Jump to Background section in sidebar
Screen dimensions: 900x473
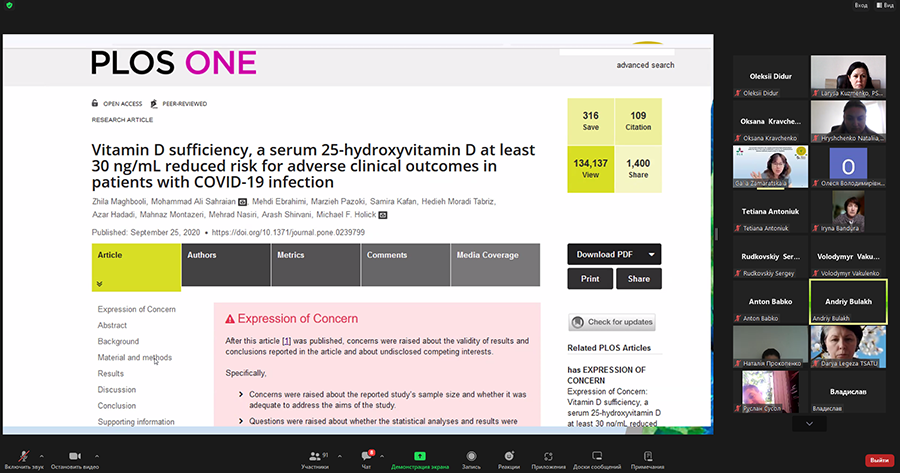point(118,341)
